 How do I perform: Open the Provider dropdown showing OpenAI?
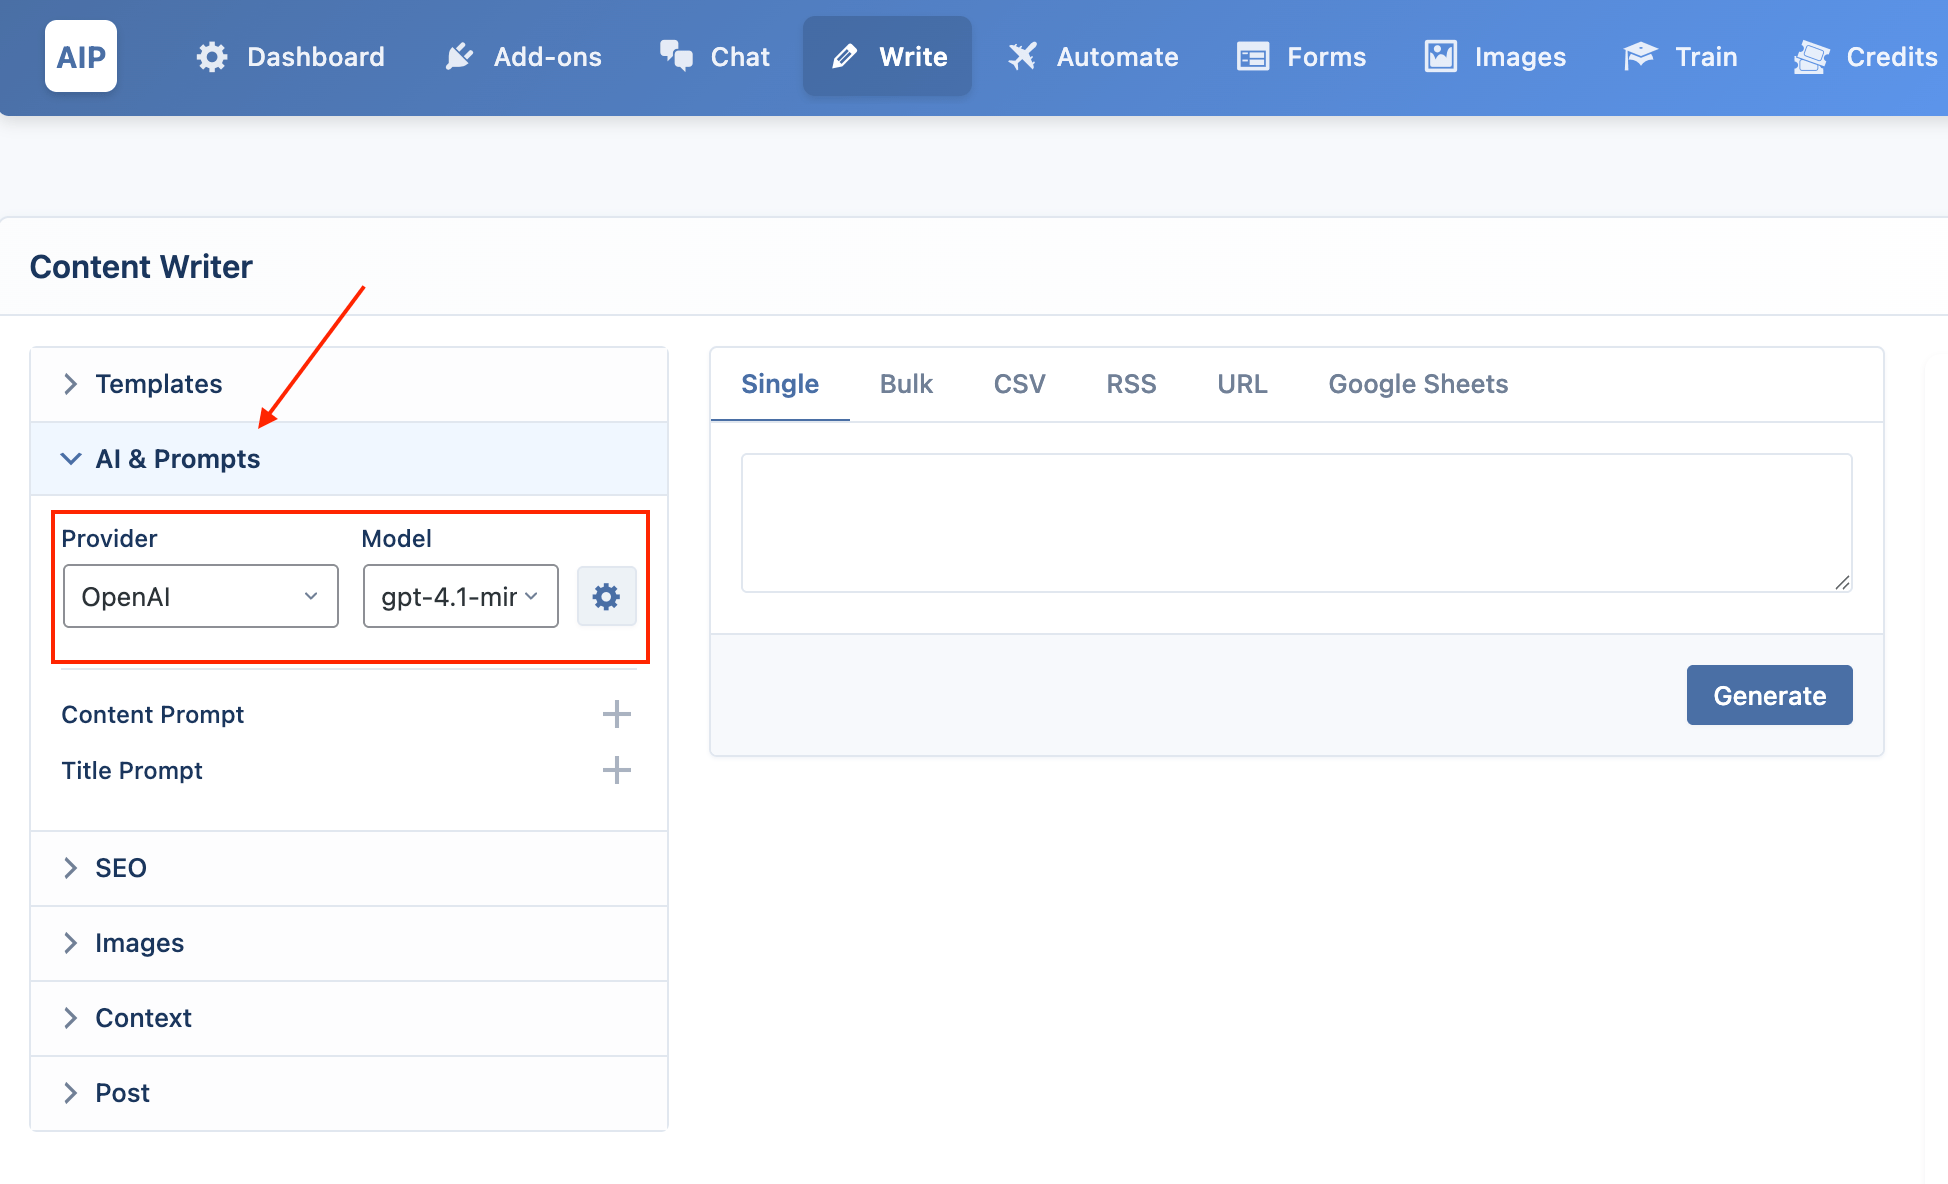coord(201,596)
